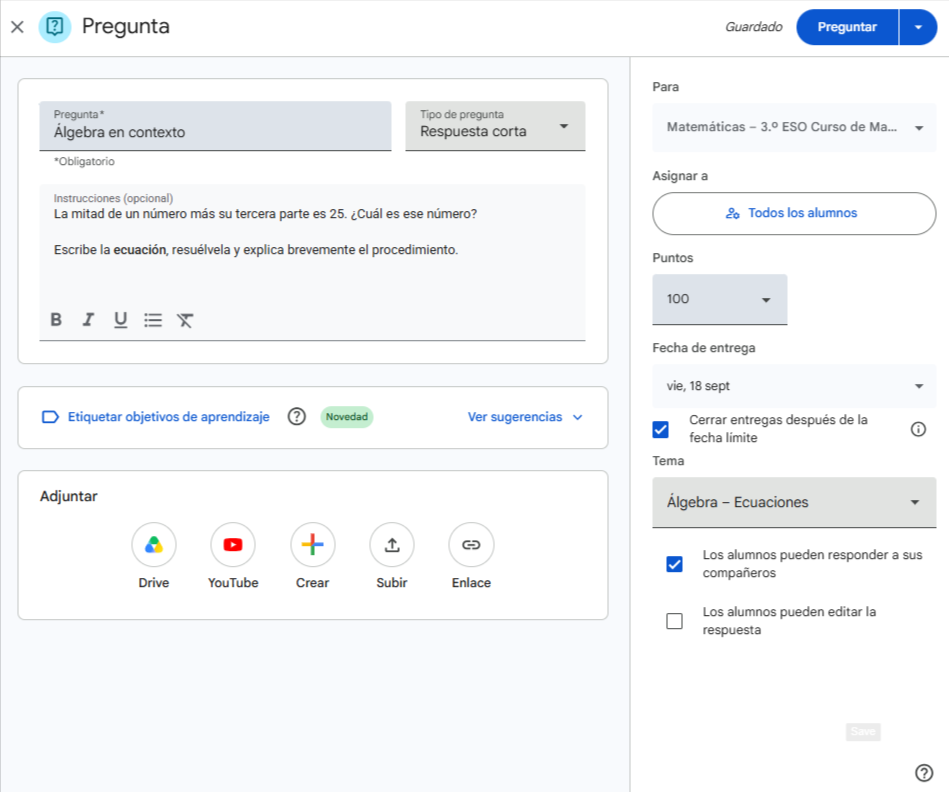
Task: Close the Pregunta editor with the X
Action: click(x=18, y=27)
